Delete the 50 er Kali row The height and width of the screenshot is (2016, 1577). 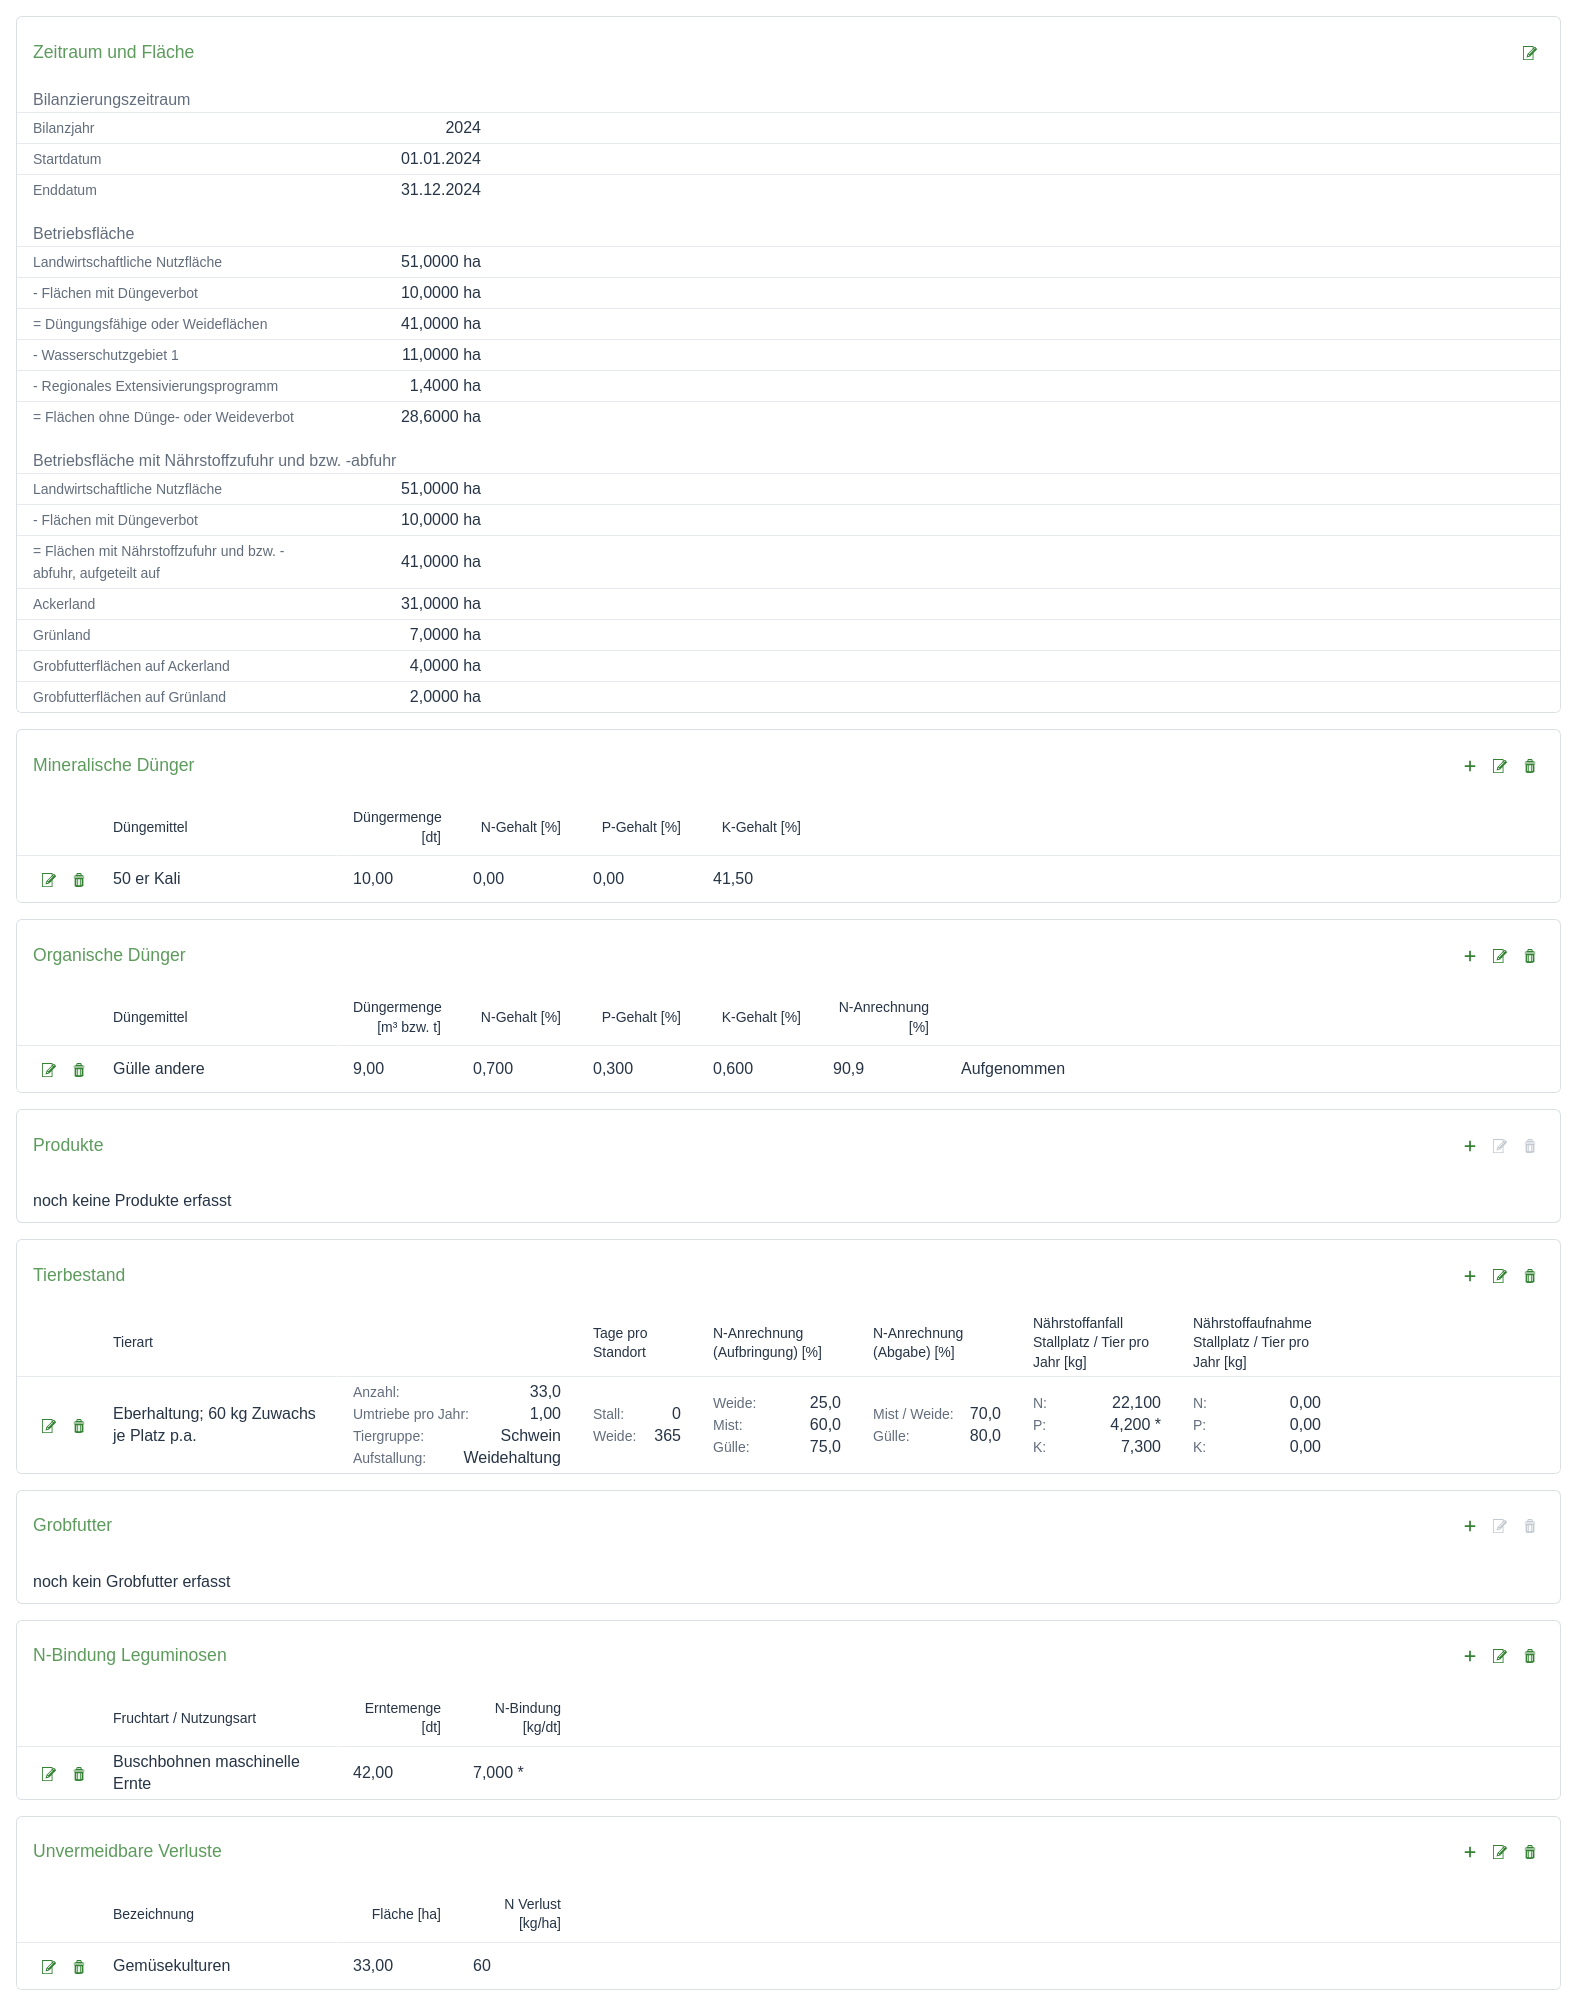click(79, 880)
